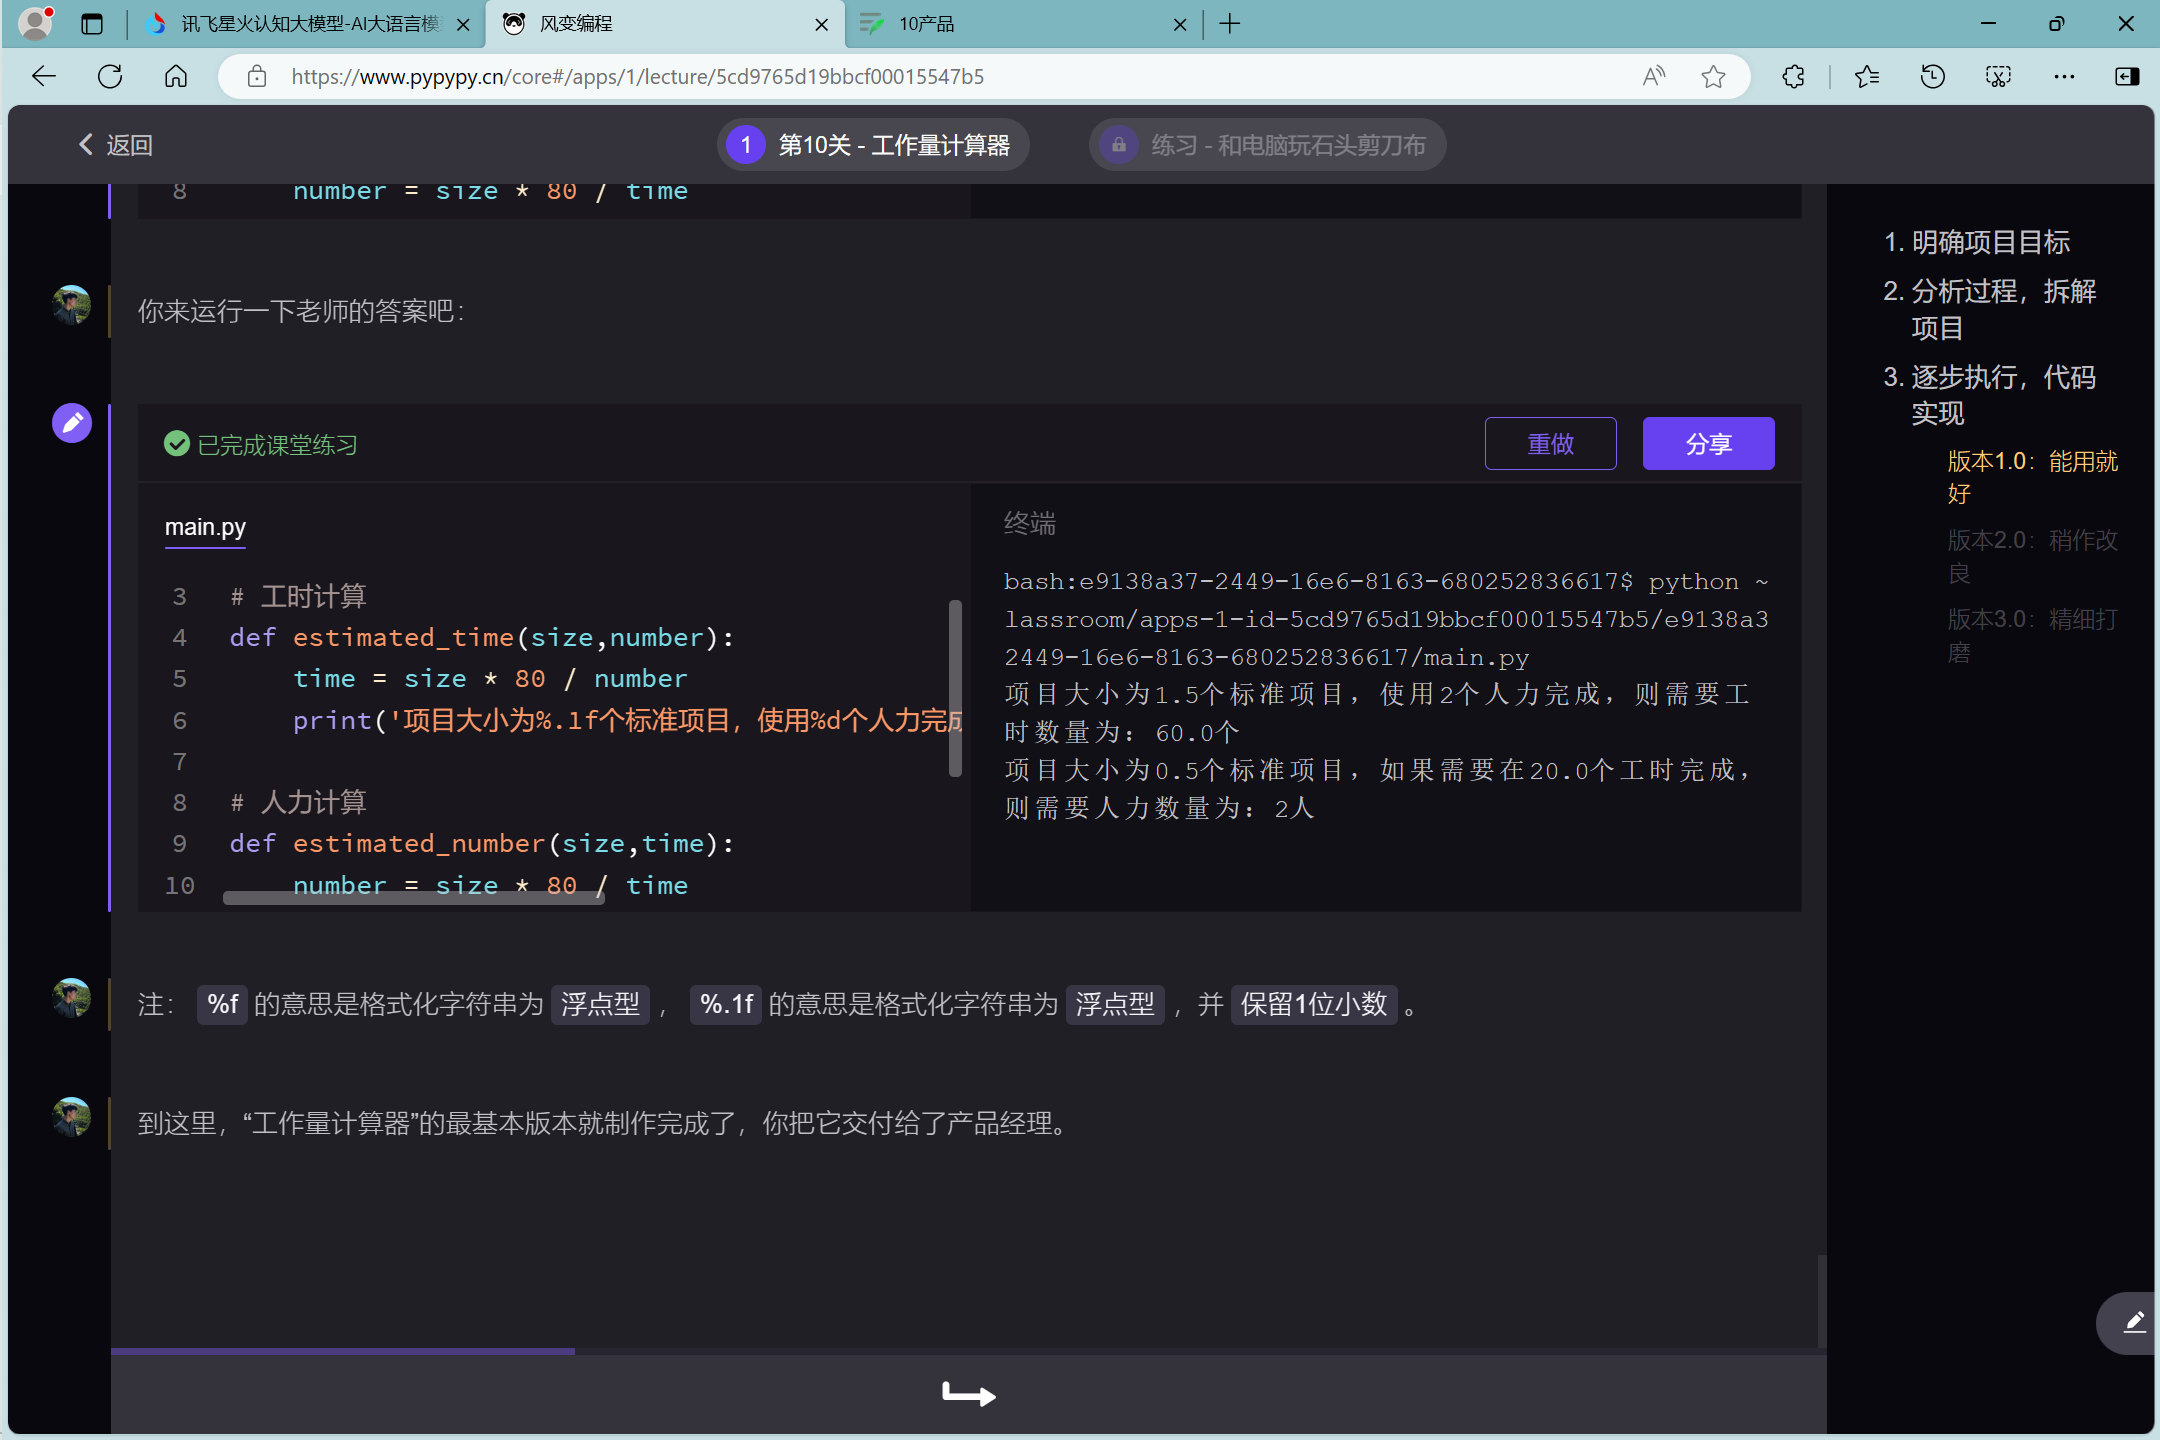2160x1440 pixels.
Task: Open 练习 - 和电脑玩石头剪刀布 tab
Action: pos(1267,145)
